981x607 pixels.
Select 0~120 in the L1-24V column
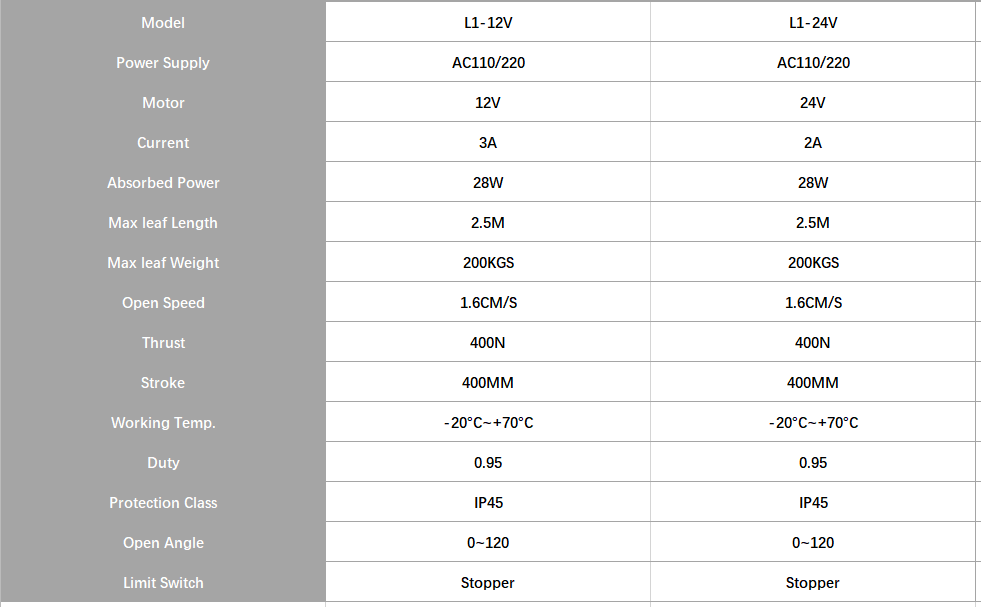813,543
